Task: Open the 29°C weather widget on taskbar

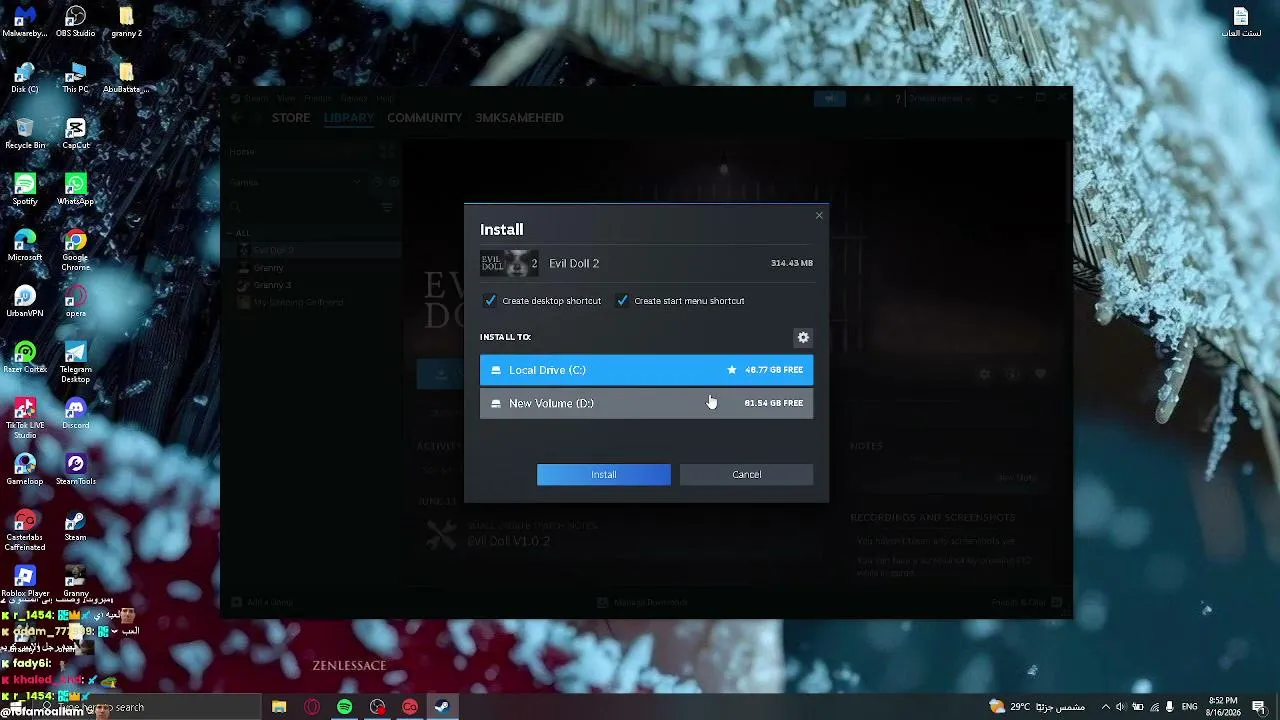Action: pyautogui.click(x=1036, y=707)
